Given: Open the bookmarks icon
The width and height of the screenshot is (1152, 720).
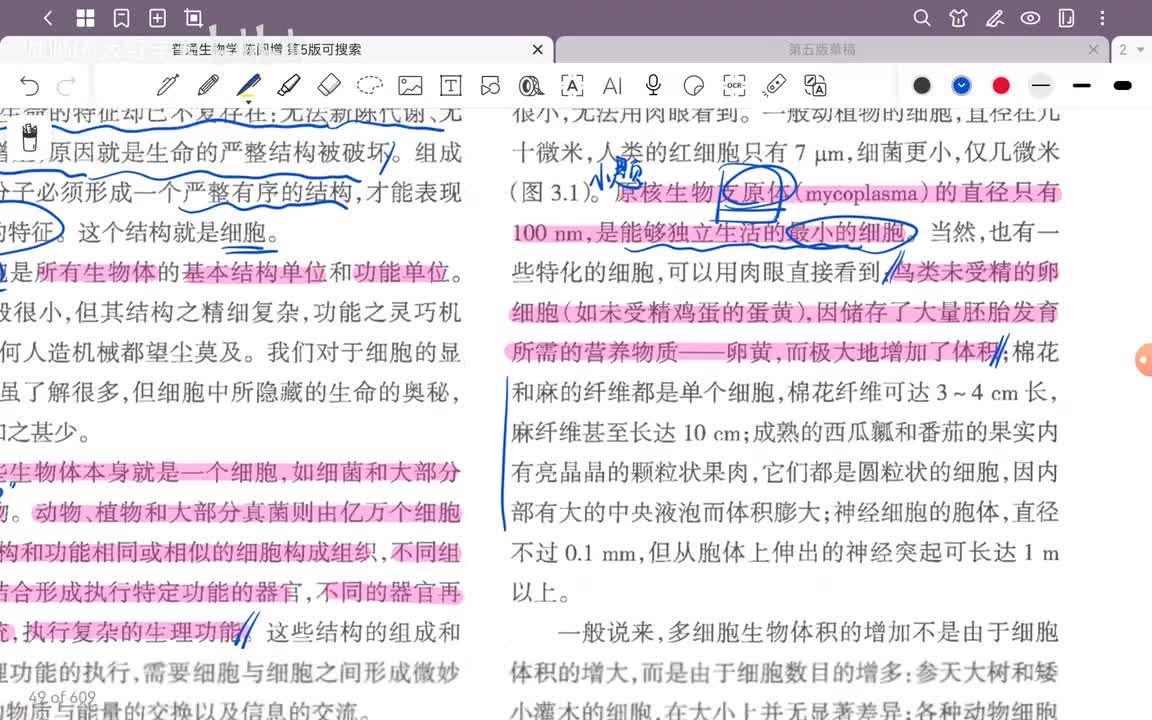Looking at the screenshot, I should pos(121,18).
